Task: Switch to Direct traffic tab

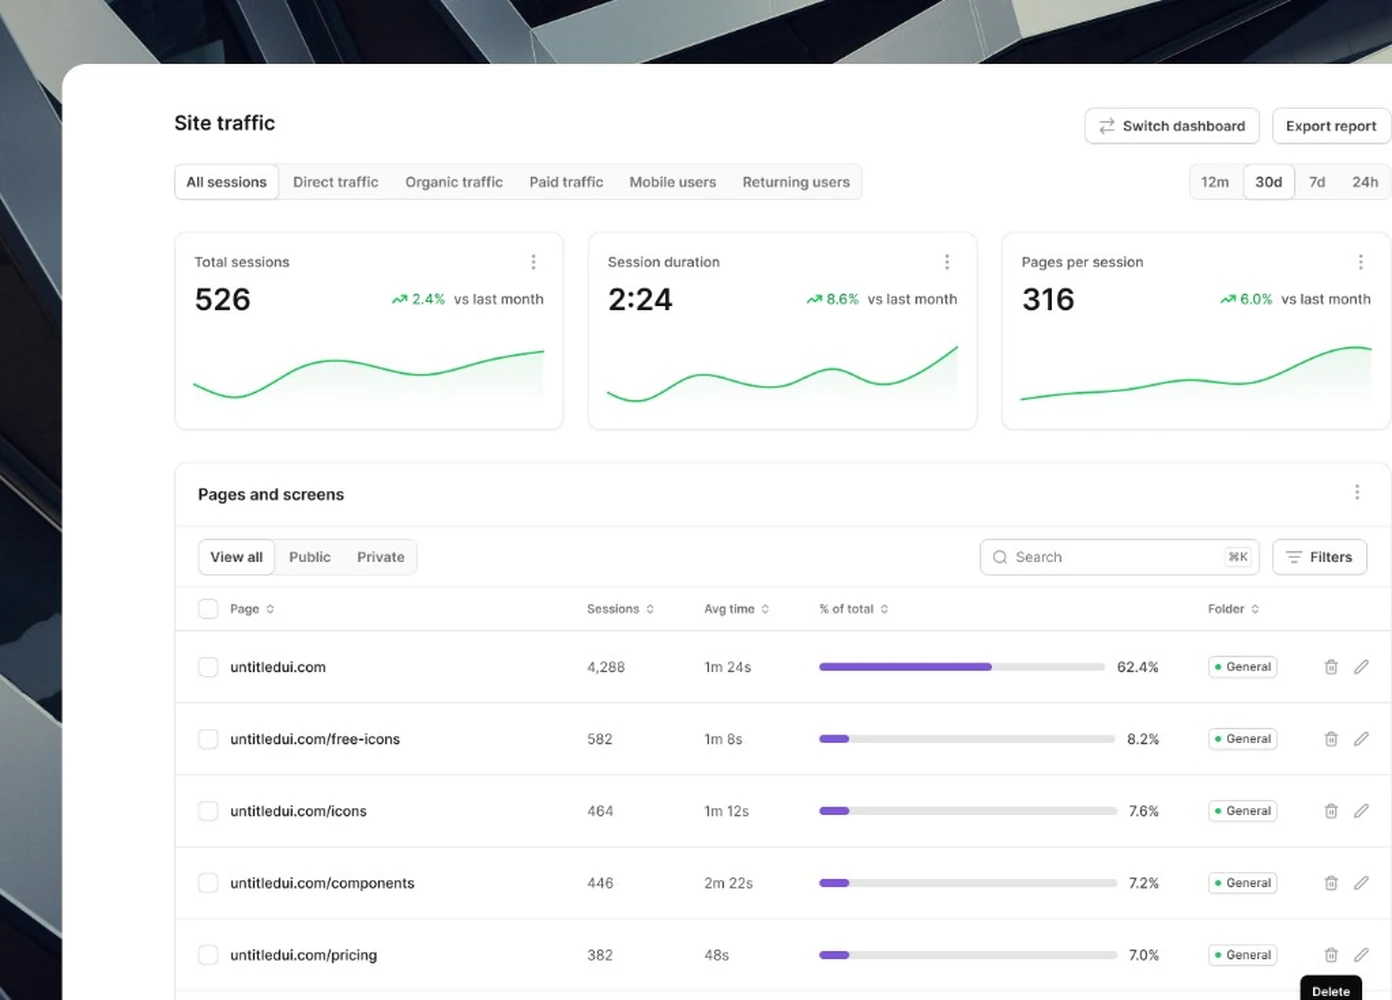Action: (x=336, y=182)
